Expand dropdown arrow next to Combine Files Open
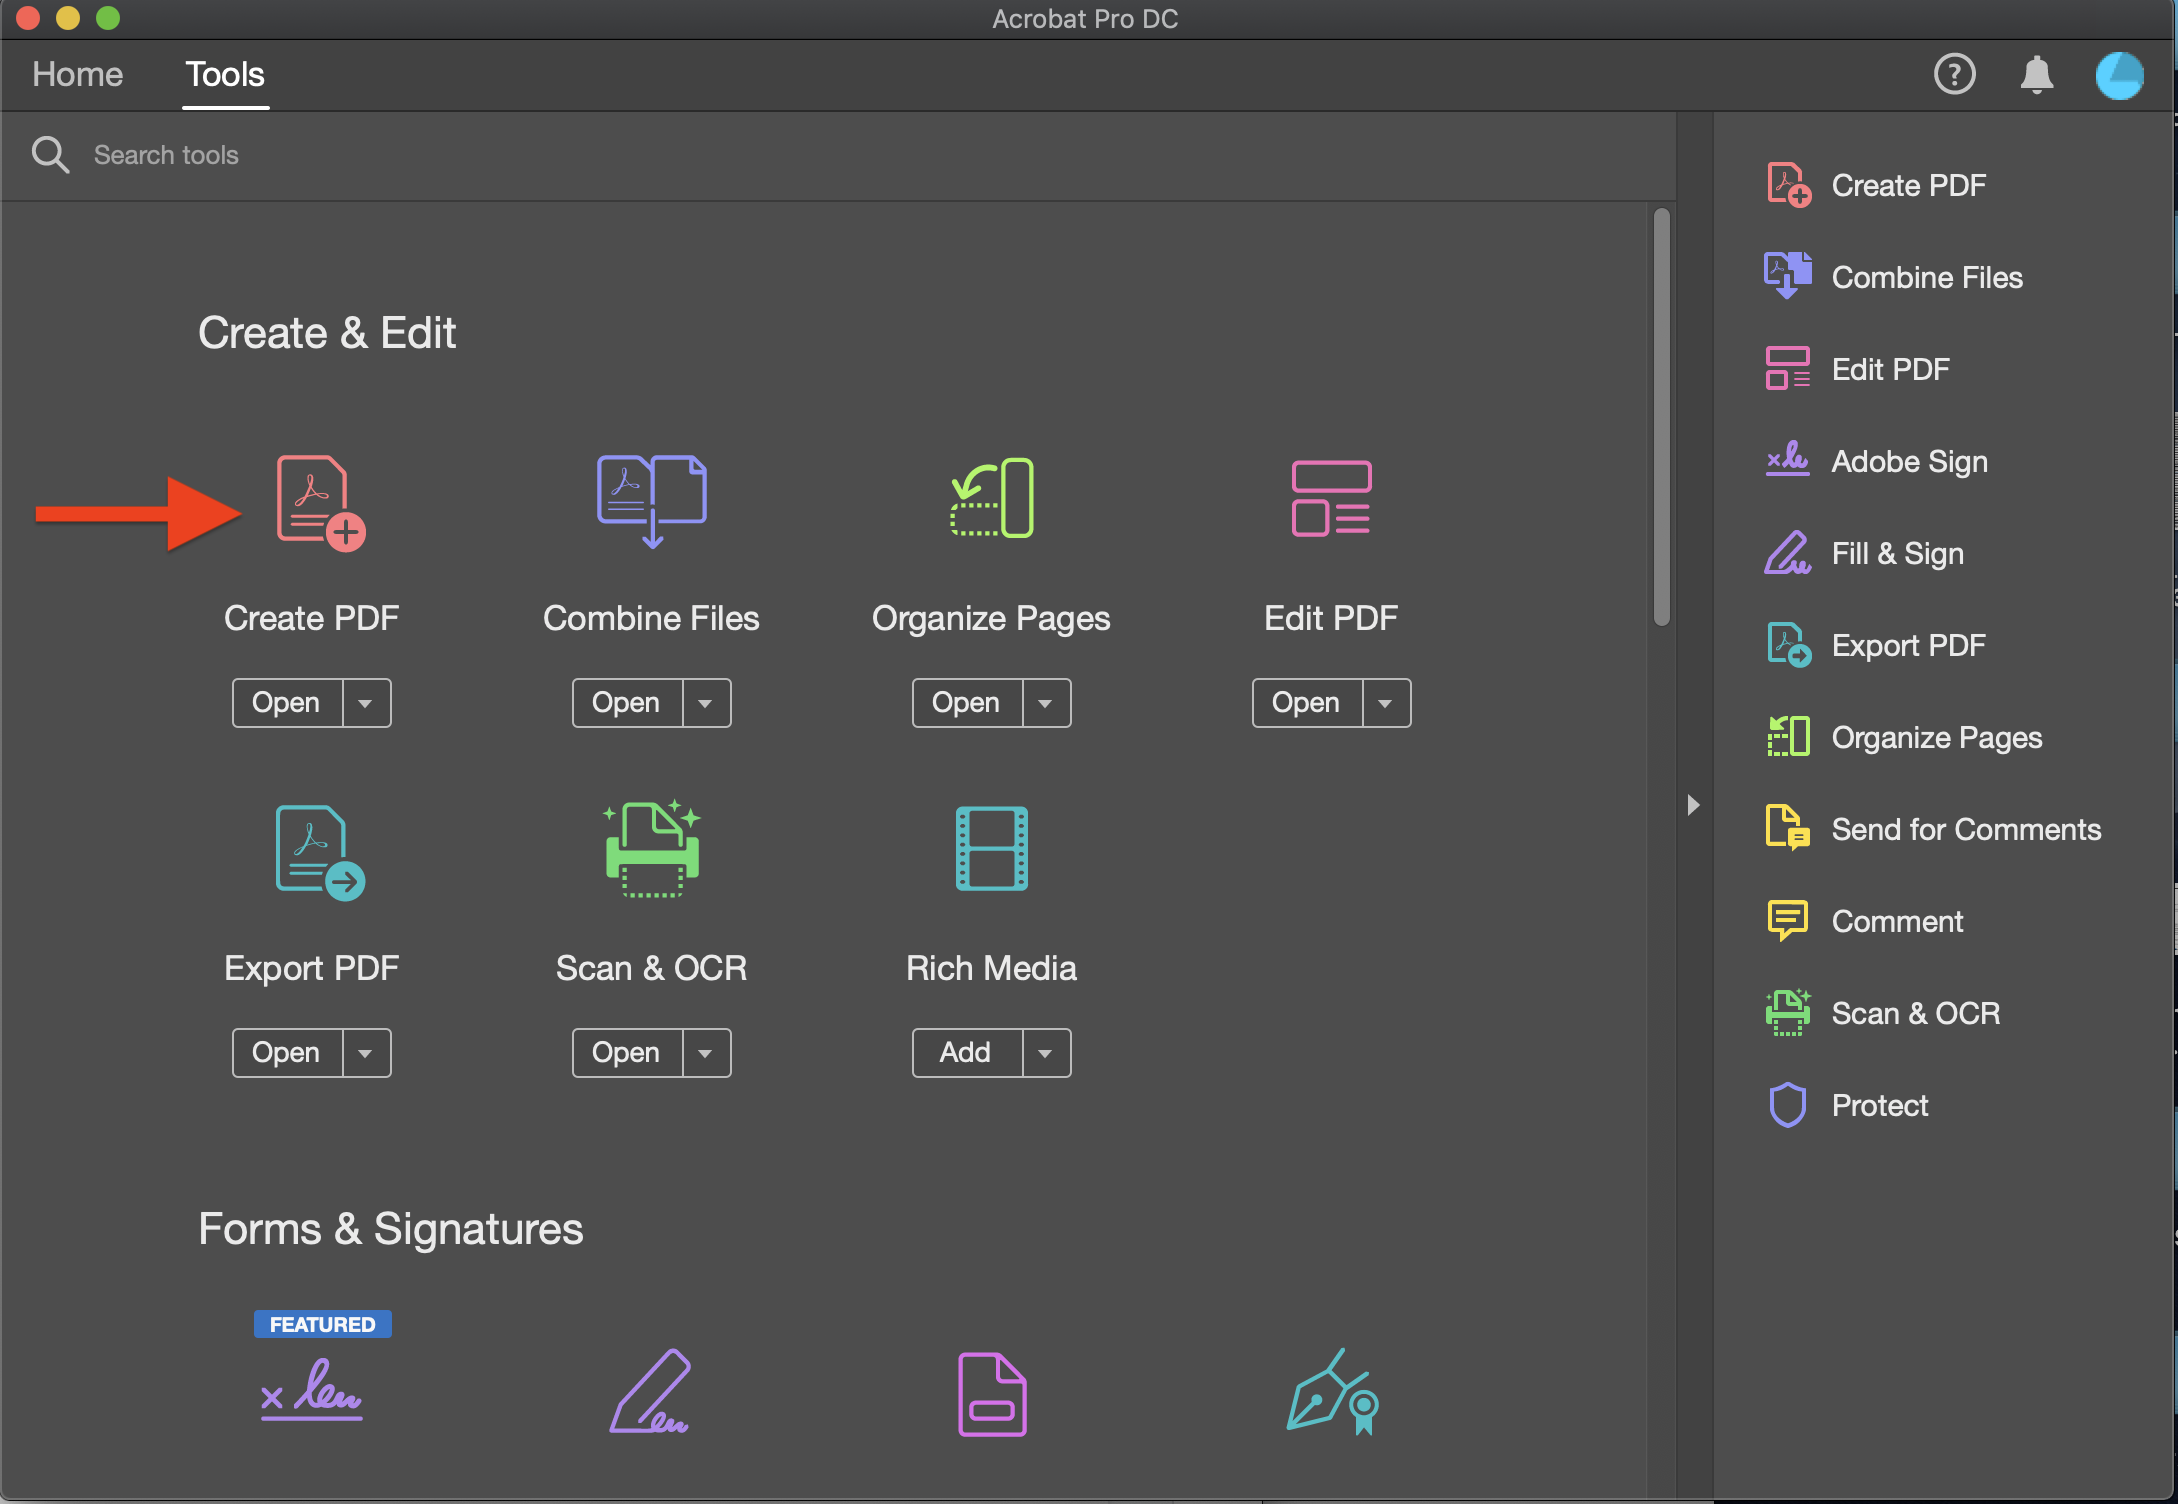Screen dimensions: 2178x1504 [707, 703]
